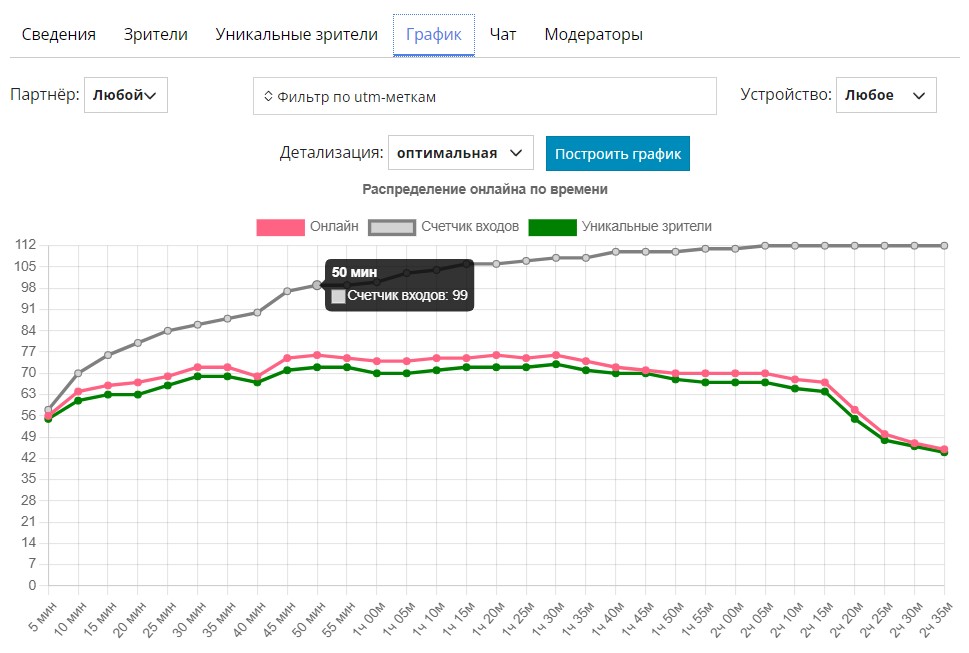Screen dimensions: 969x653
Task: Open the Модераторы tab
Action: pos(593,34)
